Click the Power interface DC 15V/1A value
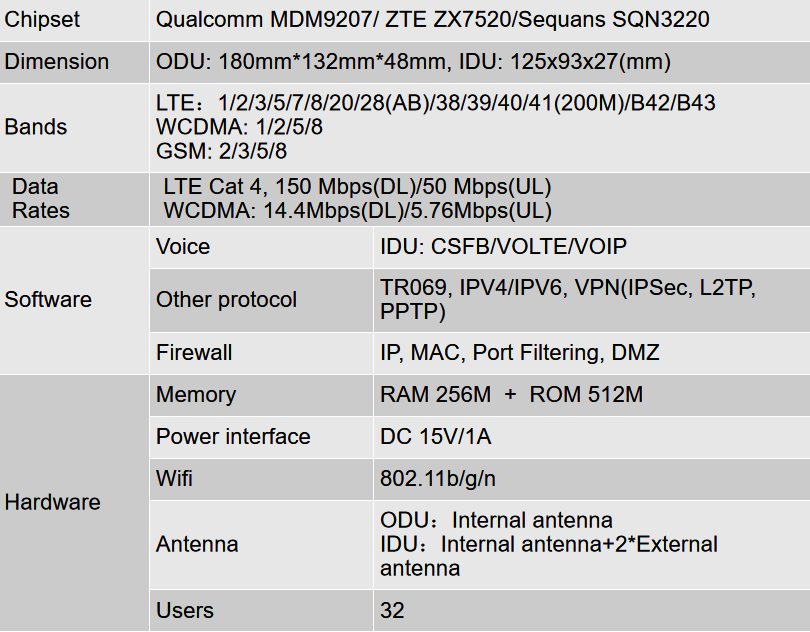 click(435, 437)
